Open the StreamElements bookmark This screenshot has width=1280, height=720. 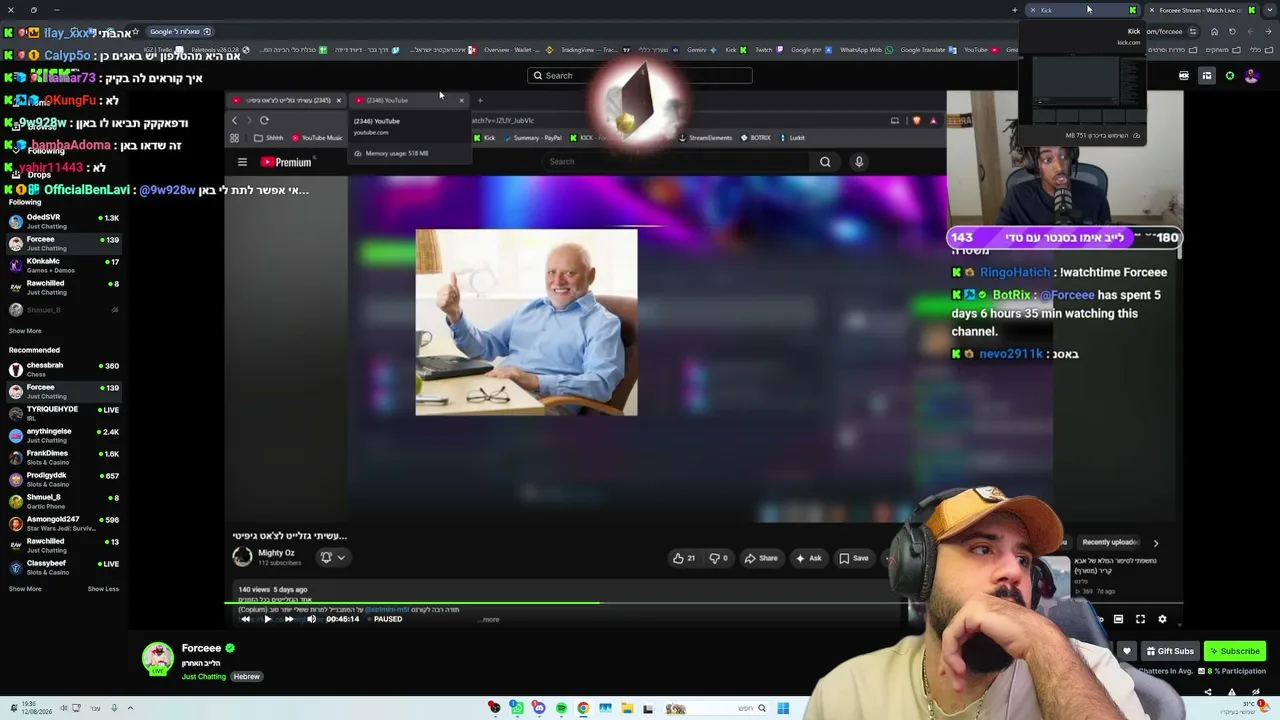706,138
